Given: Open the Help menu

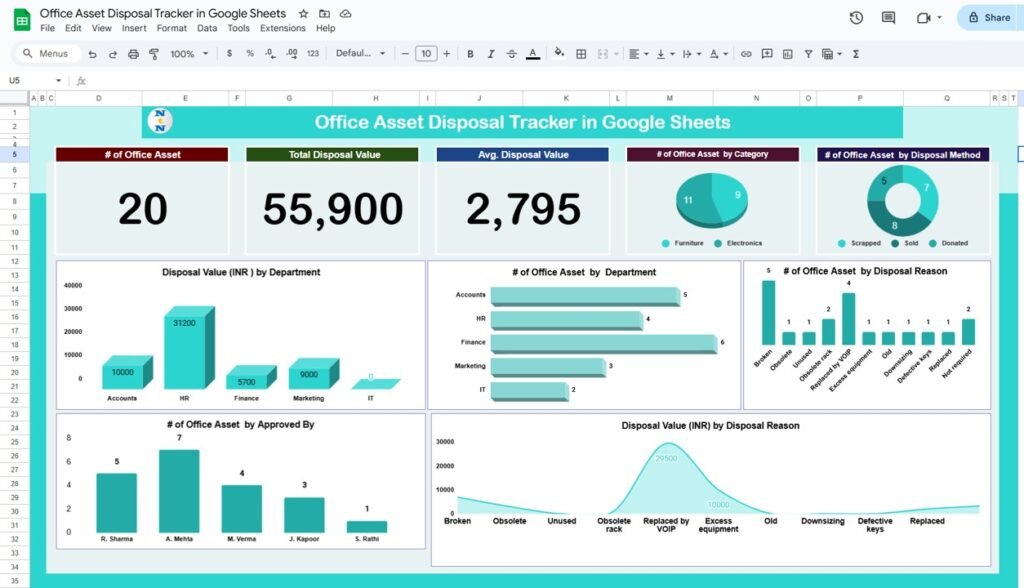Looking at the screenshot, I should click(325, 28).
